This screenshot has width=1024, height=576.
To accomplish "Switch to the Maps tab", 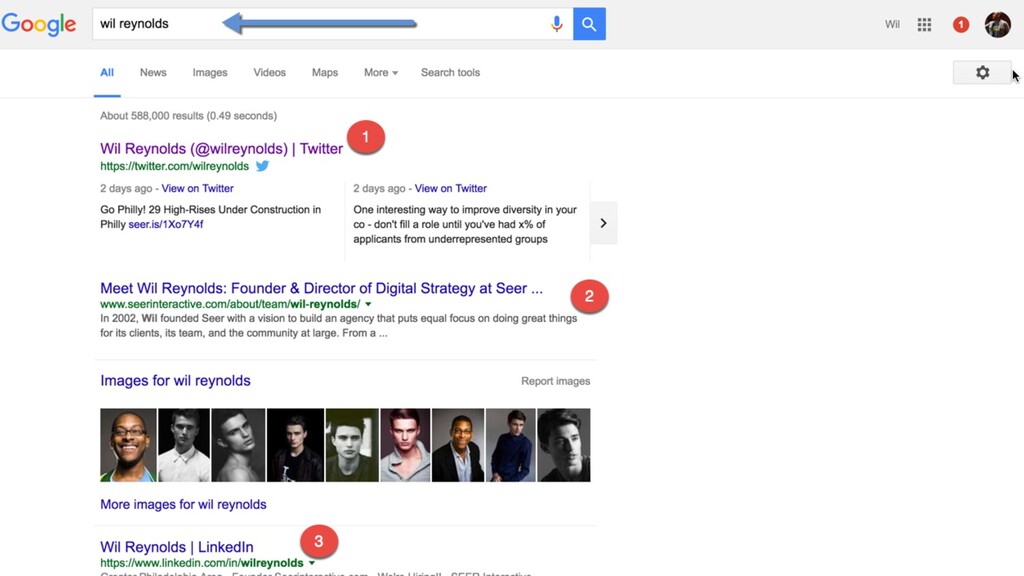I will (x=325, y=72).
